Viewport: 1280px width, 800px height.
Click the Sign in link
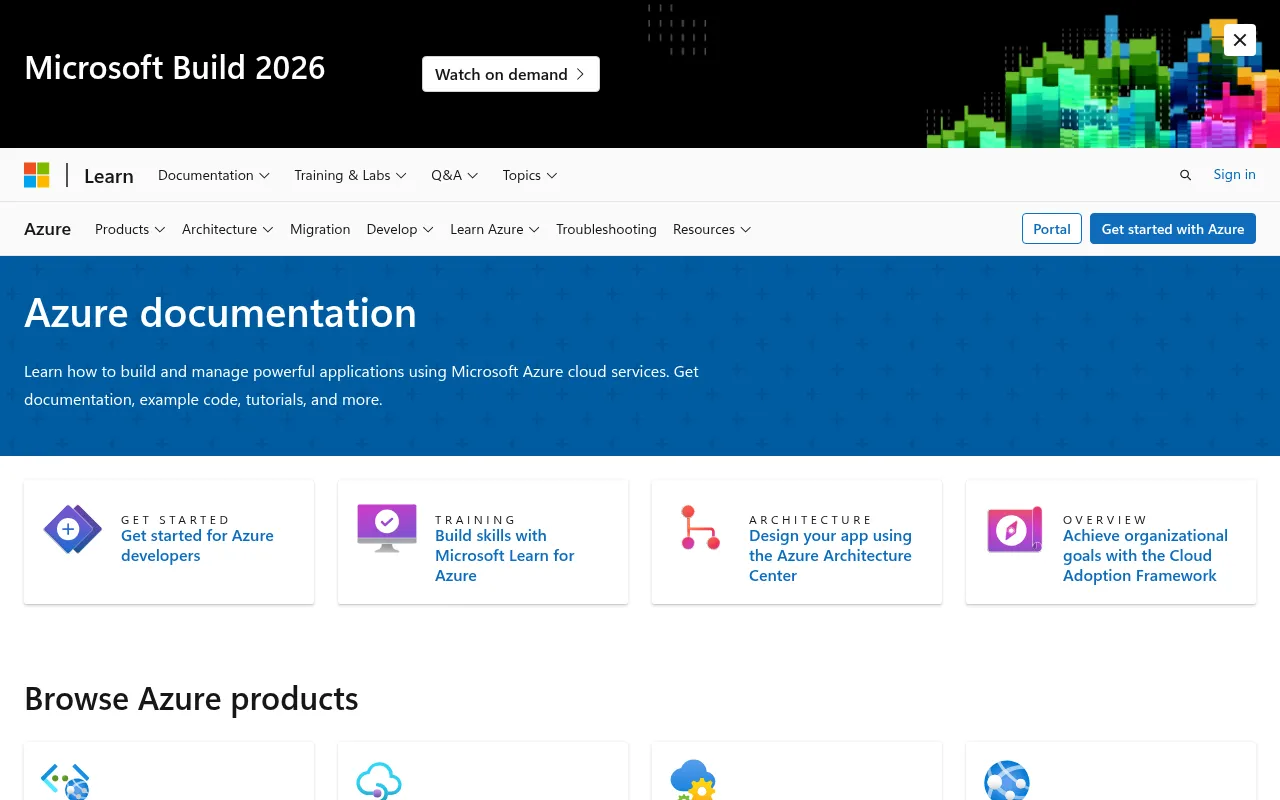point(1234,174)
